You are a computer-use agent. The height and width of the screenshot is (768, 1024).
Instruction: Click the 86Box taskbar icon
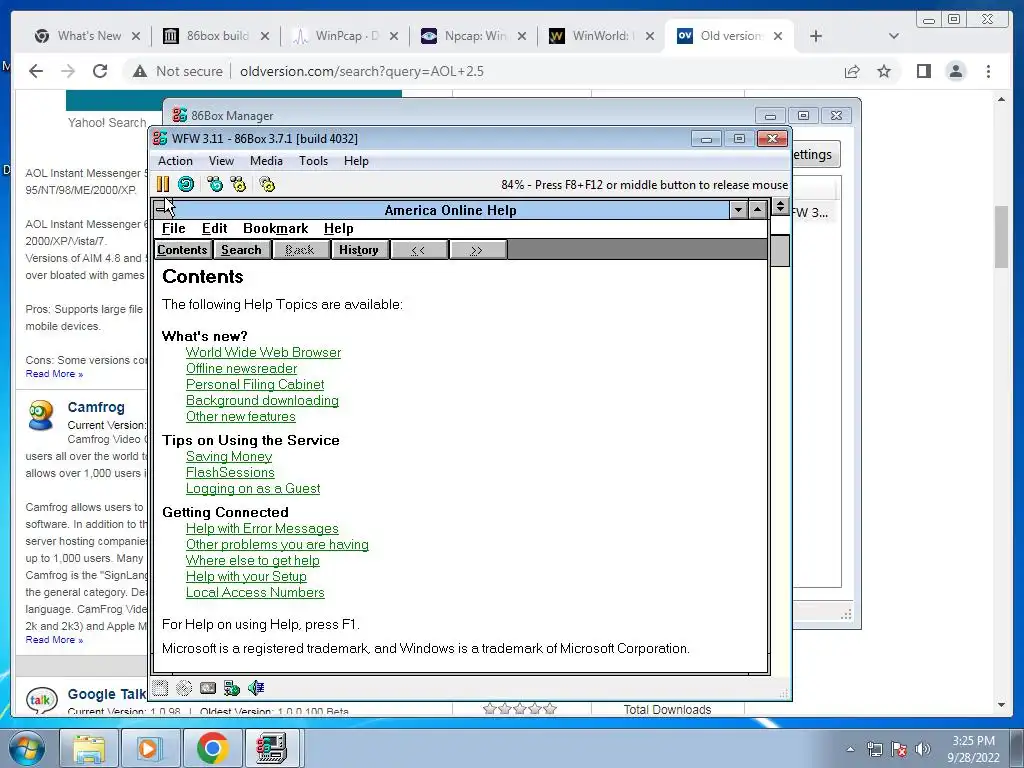[272, 748]
